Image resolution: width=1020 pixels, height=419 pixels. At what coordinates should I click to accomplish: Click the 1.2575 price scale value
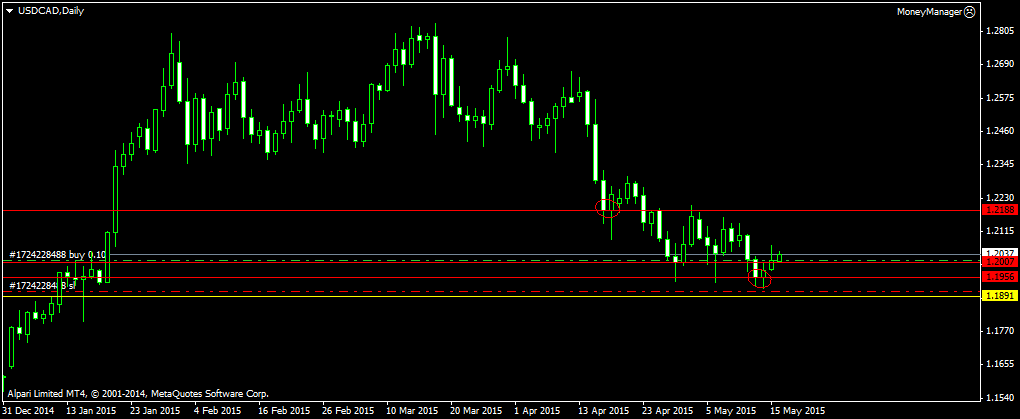tap(1000, 98)
